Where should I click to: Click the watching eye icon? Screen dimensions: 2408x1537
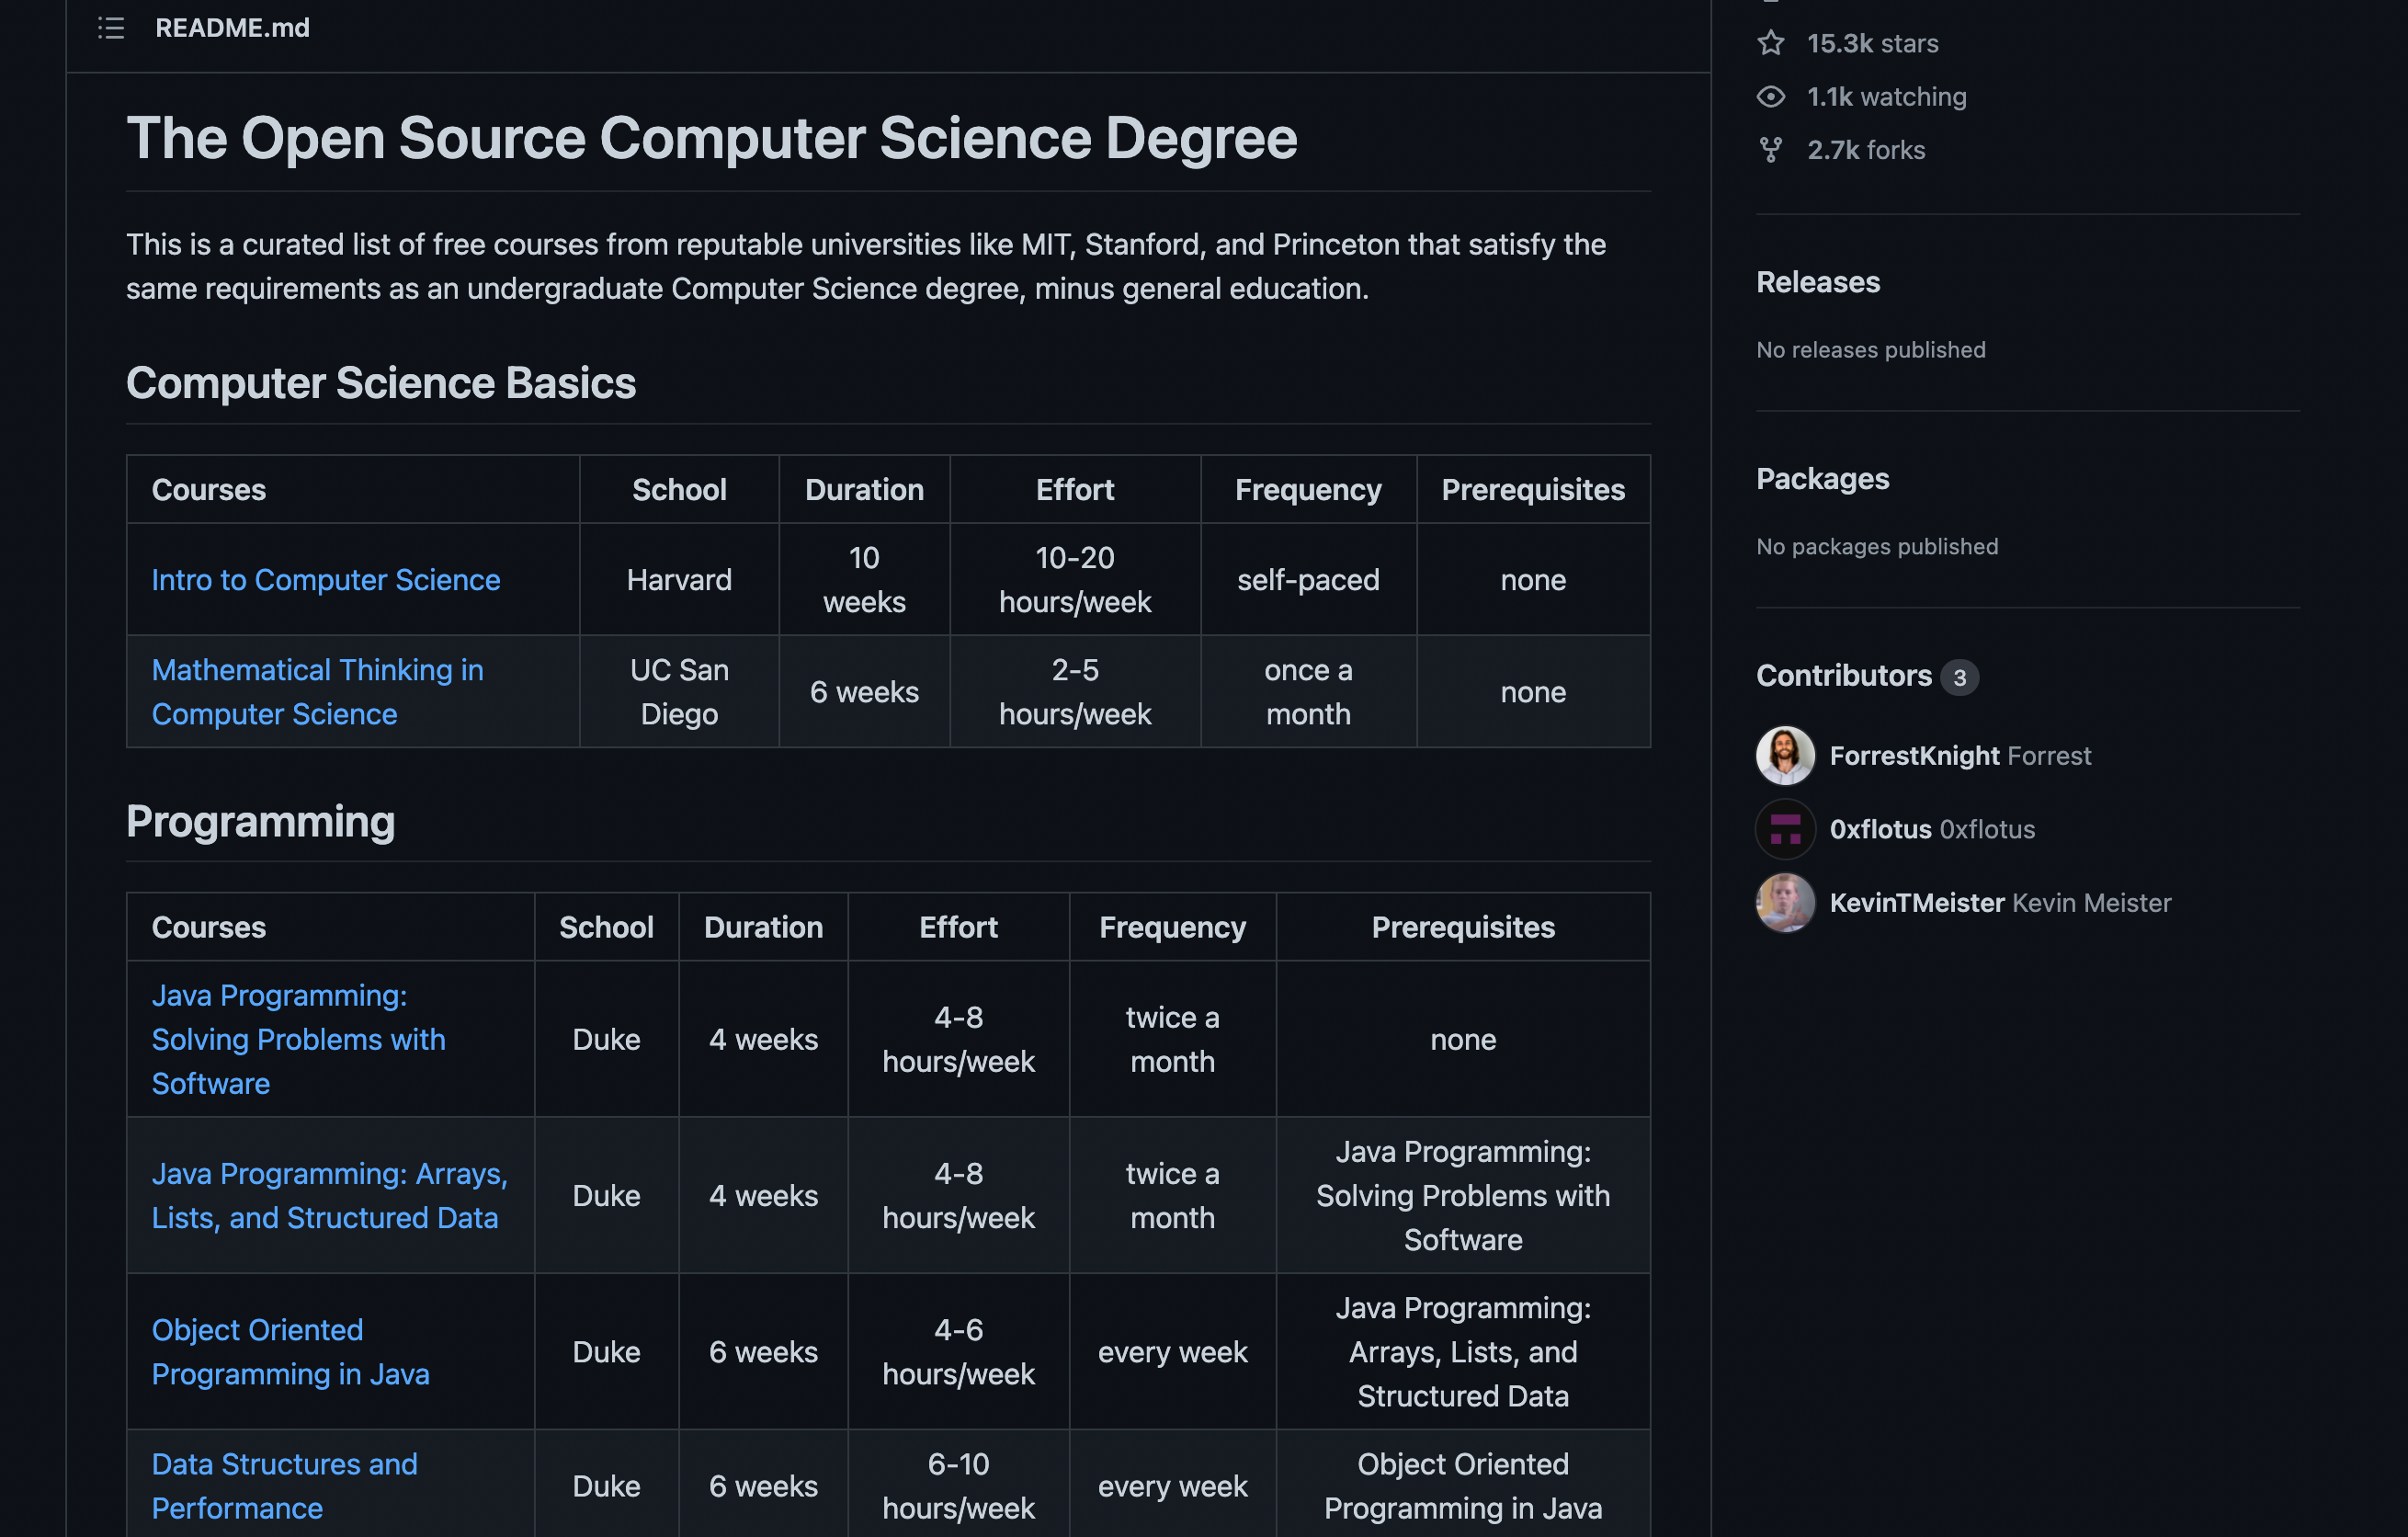pos(1771,96)
